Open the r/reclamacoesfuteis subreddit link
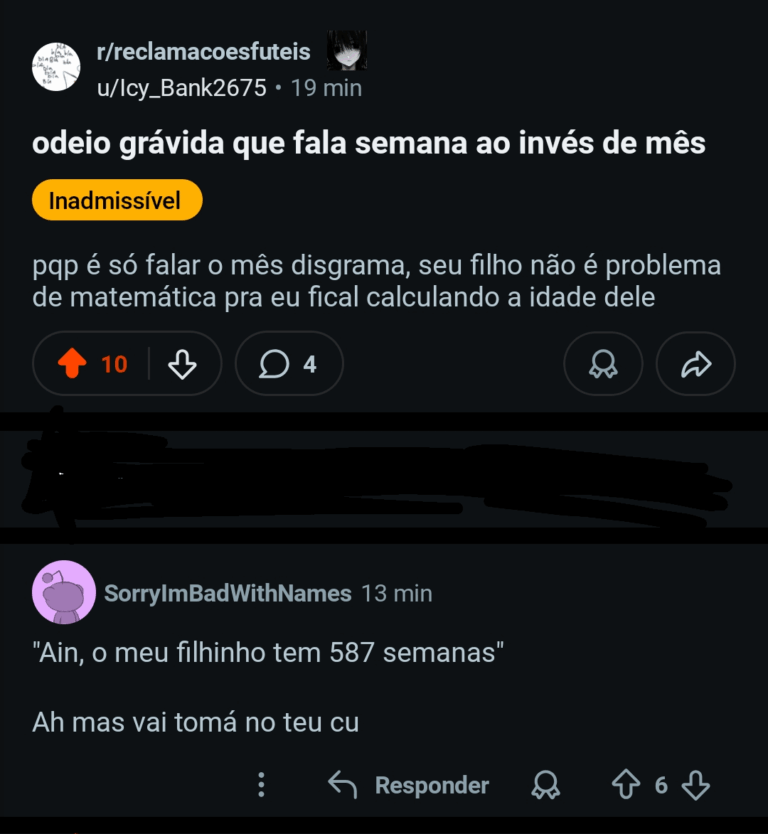 pyautogui.click(x=203, y=51)
